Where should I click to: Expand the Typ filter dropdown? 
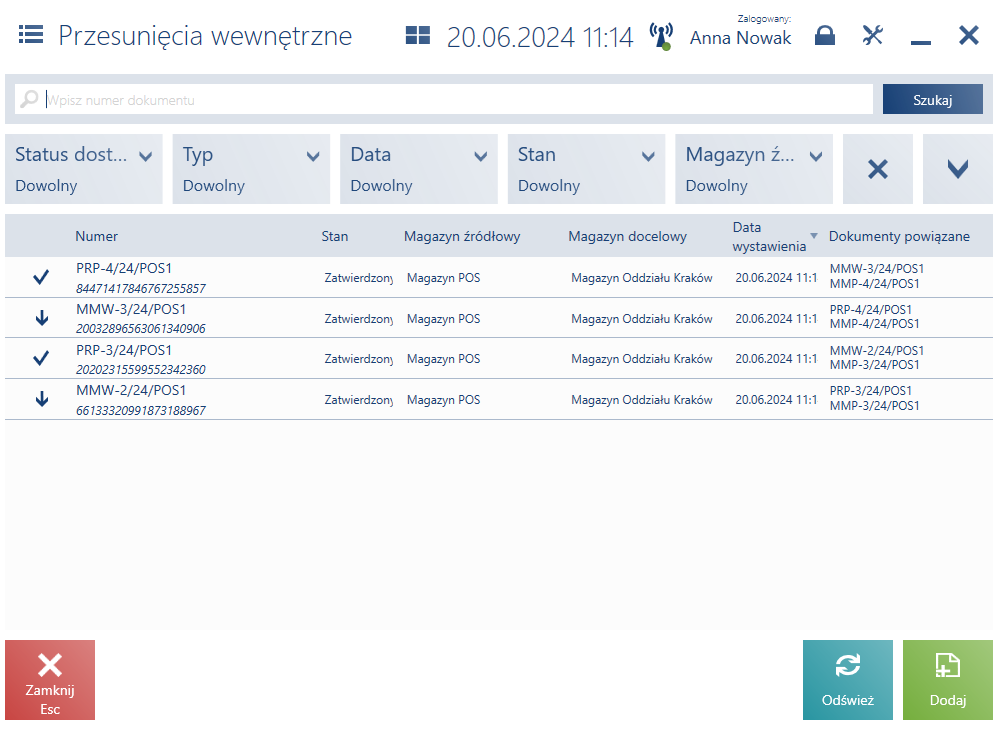tap(251, 169)
